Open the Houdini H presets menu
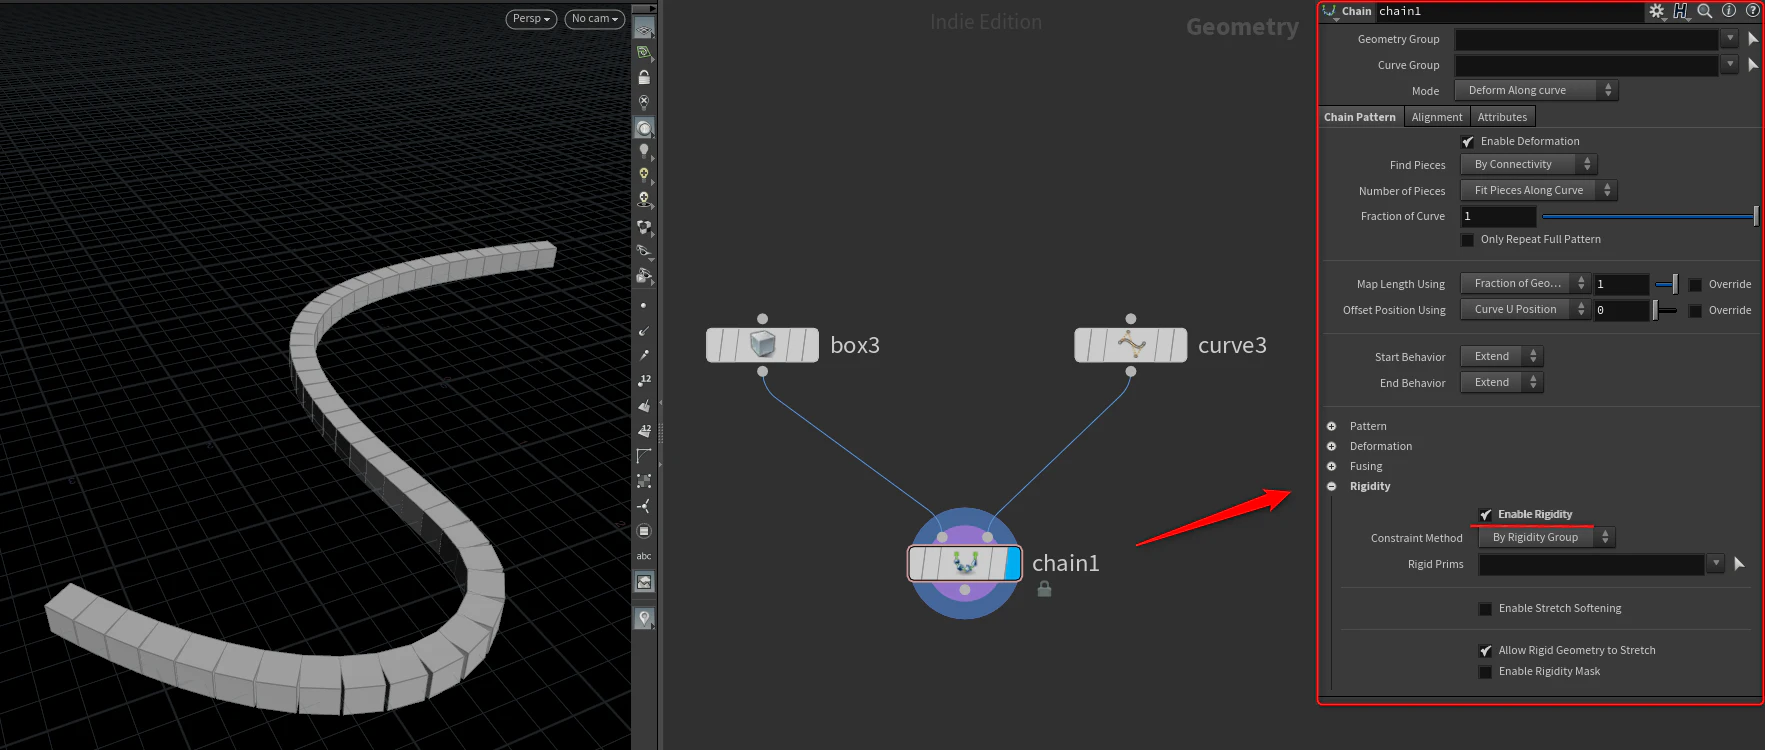Screen dimensions: 1765x750 [1681, 11]
